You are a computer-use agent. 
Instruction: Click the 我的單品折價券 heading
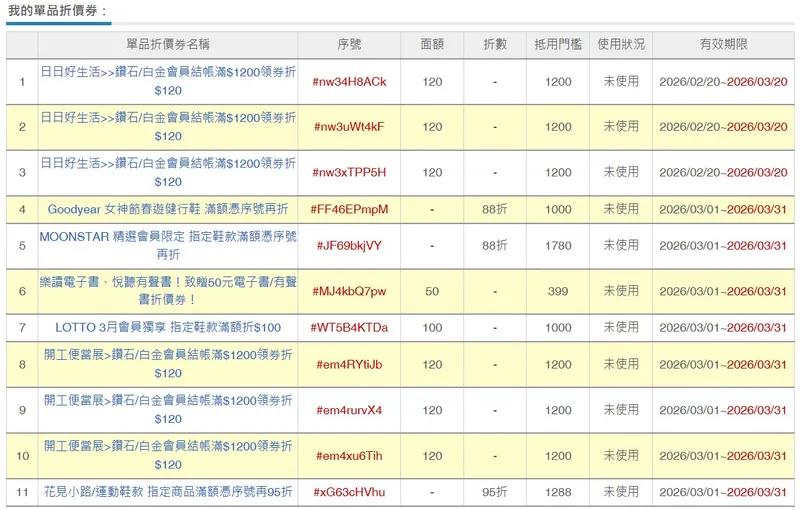tap(58, 10)
